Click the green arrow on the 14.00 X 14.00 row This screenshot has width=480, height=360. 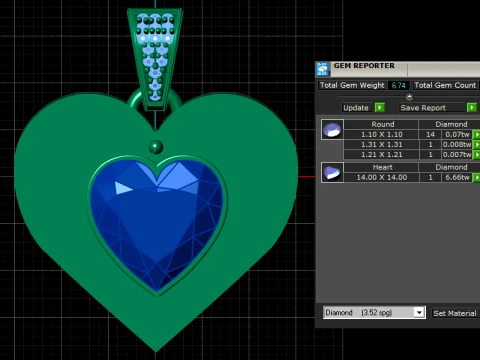tap(477, 178)
